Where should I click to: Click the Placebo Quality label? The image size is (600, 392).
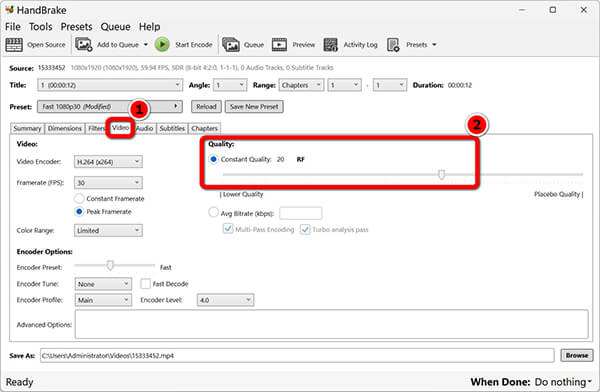point(559,194)
